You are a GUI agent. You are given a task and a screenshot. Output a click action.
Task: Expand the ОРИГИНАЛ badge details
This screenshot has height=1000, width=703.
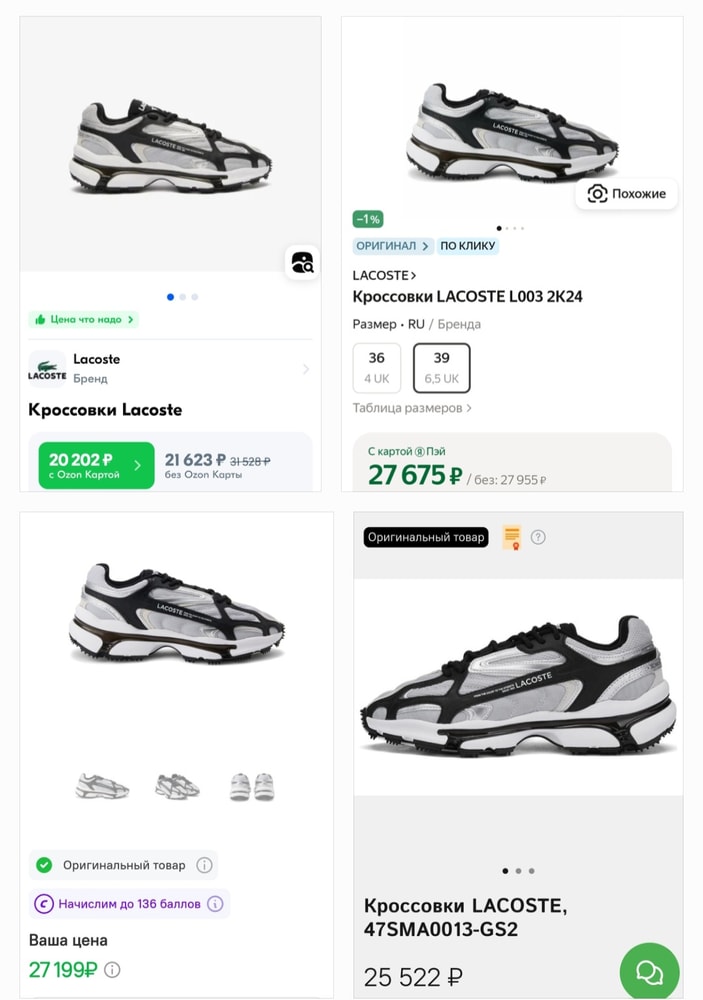pyautogui.click(x=392, y=246)
